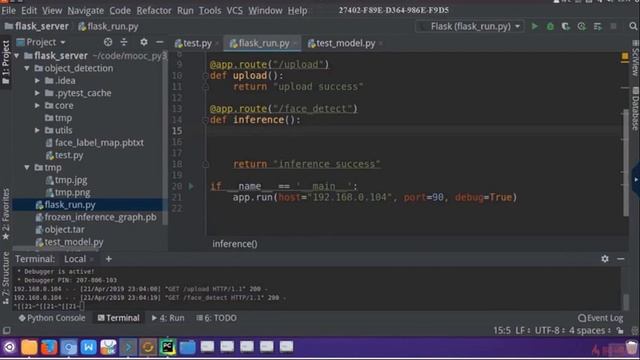Open the trash icon in taskbar

click(632, 348)
